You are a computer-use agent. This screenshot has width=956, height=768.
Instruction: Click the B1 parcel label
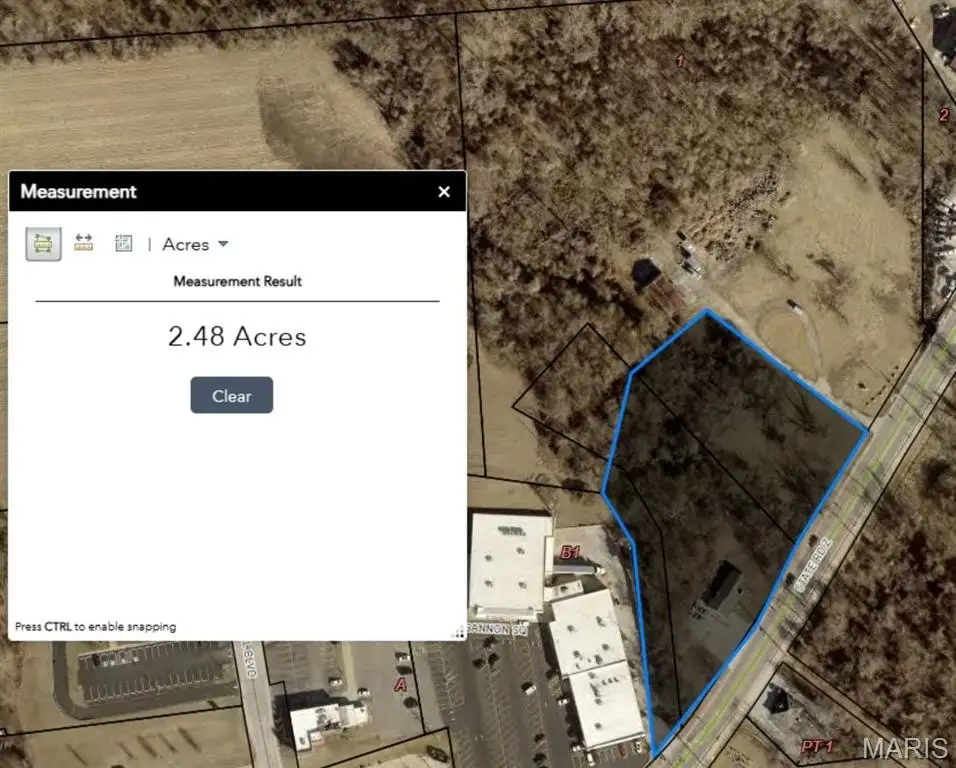pos(569,552)
